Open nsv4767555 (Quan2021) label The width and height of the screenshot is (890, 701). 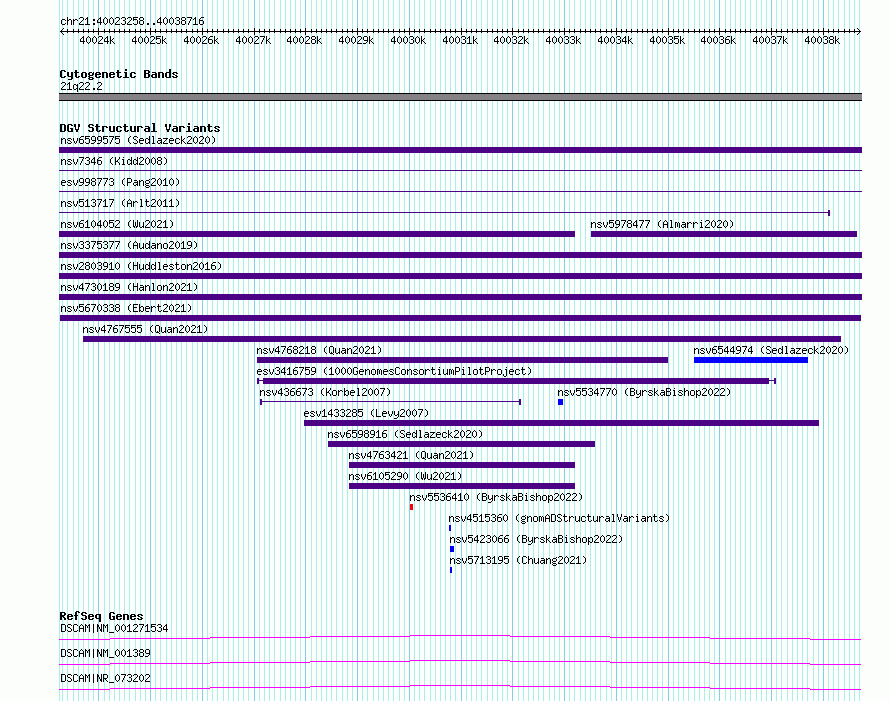(145, 329)
